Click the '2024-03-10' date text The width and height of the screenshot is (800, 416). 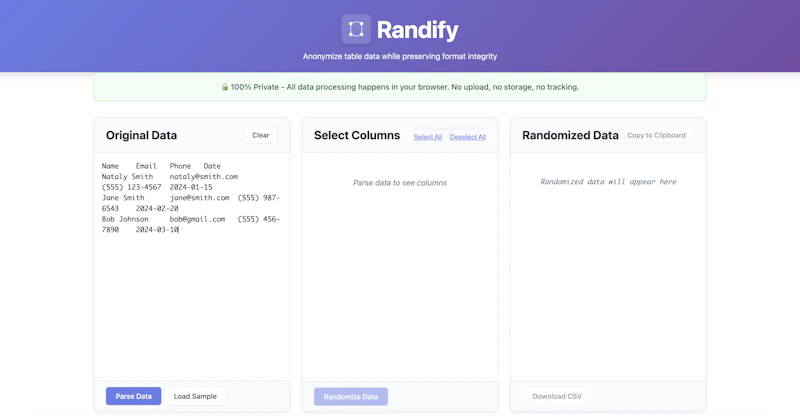[157, 230]
